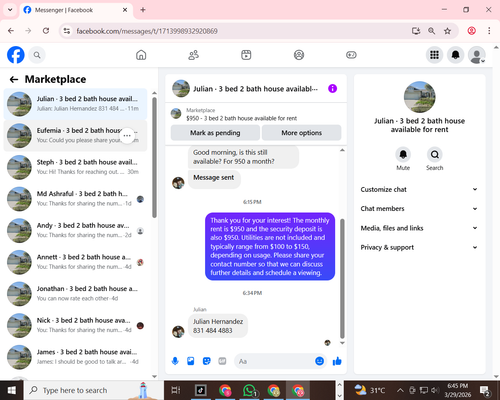Open Steph's conversation in the list
This screenshot has width=500, height=400.
[x=75, y=167]
